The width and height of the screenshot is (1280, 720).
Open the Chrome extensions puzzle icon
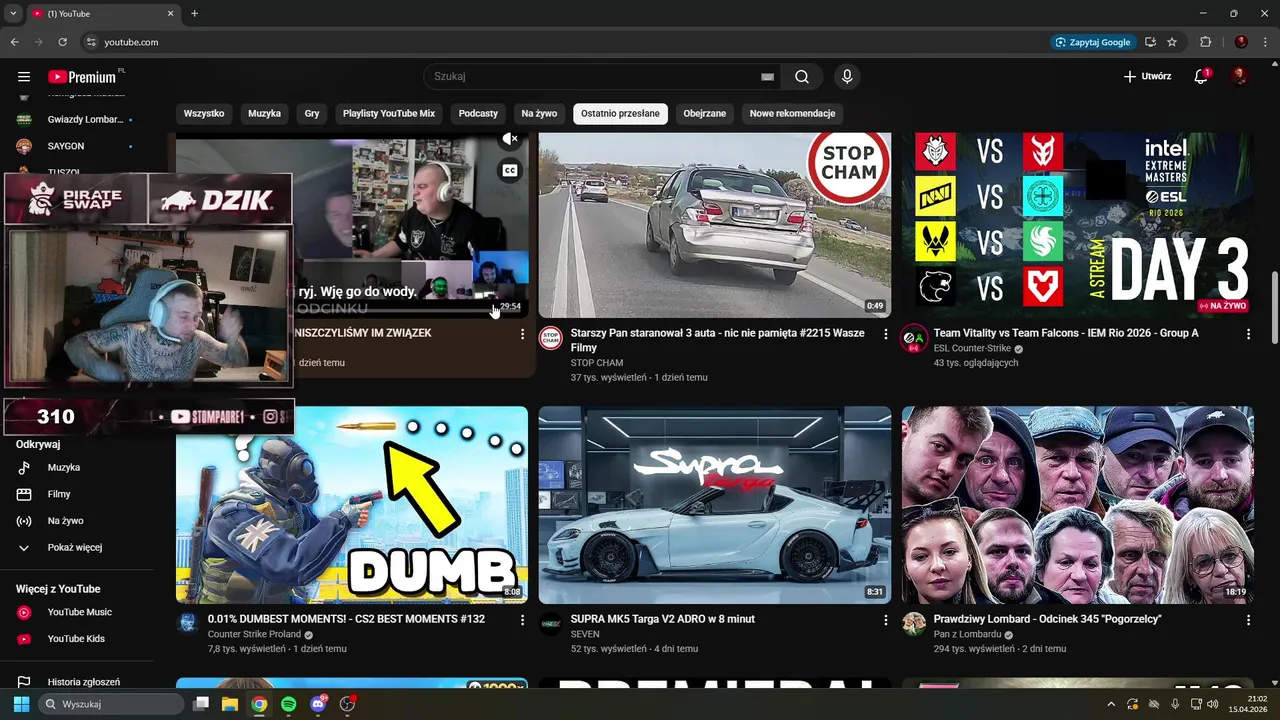click(1205, 42)
